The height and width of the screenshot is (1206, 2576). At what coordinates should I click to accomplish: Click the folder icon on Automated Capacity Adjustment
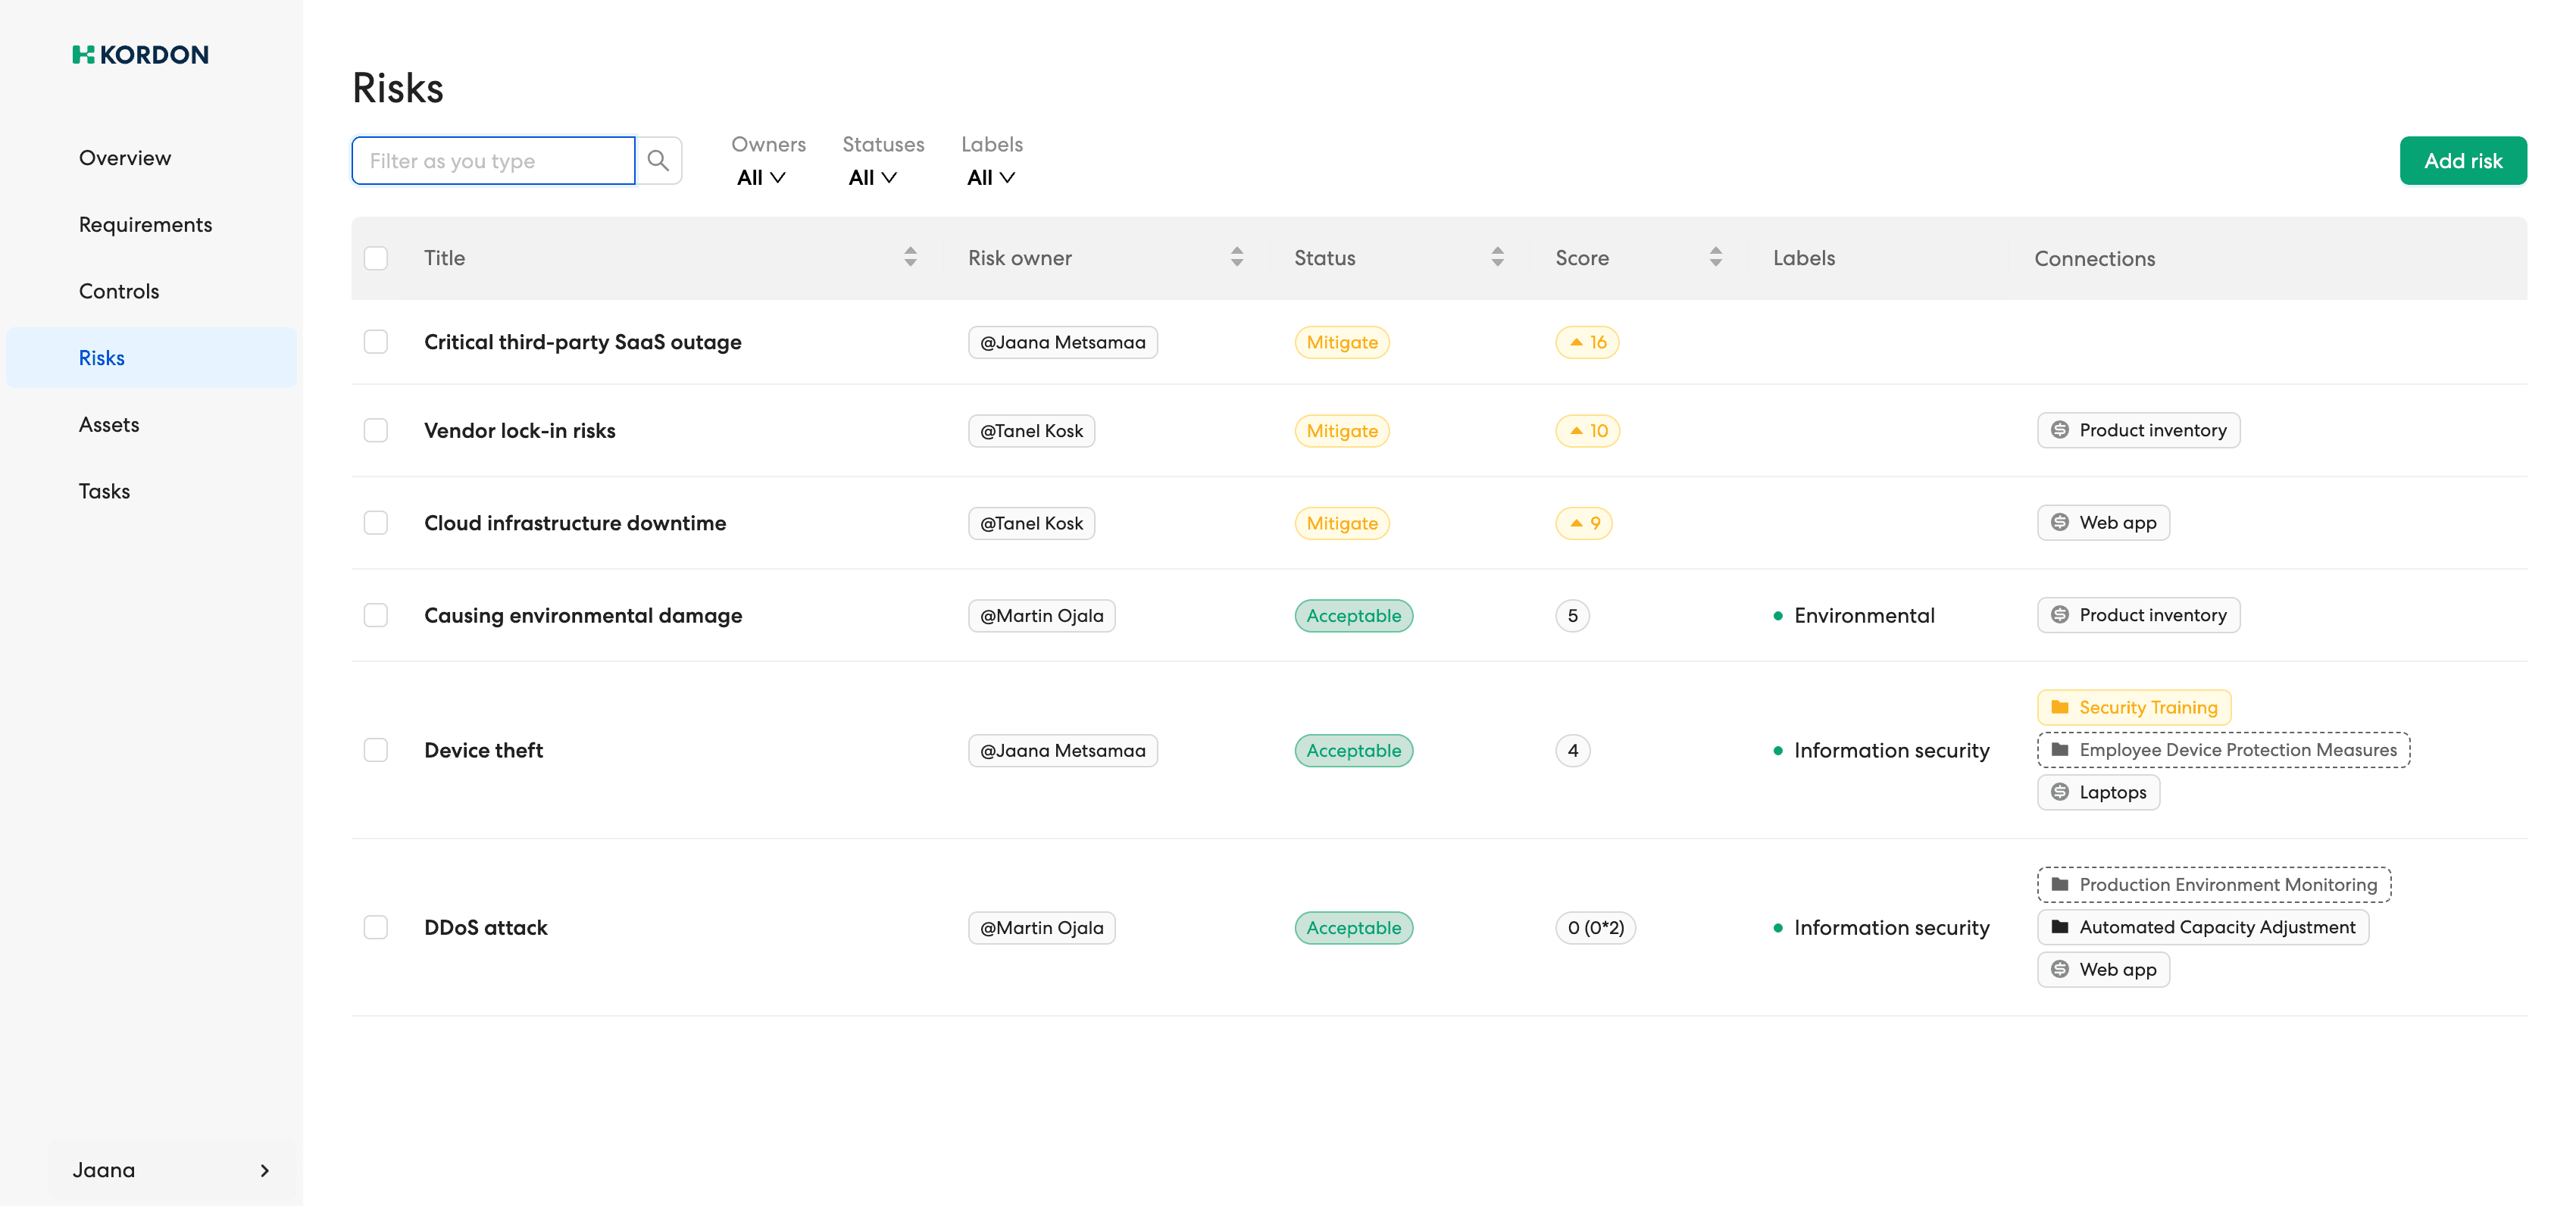[2061, 927]
